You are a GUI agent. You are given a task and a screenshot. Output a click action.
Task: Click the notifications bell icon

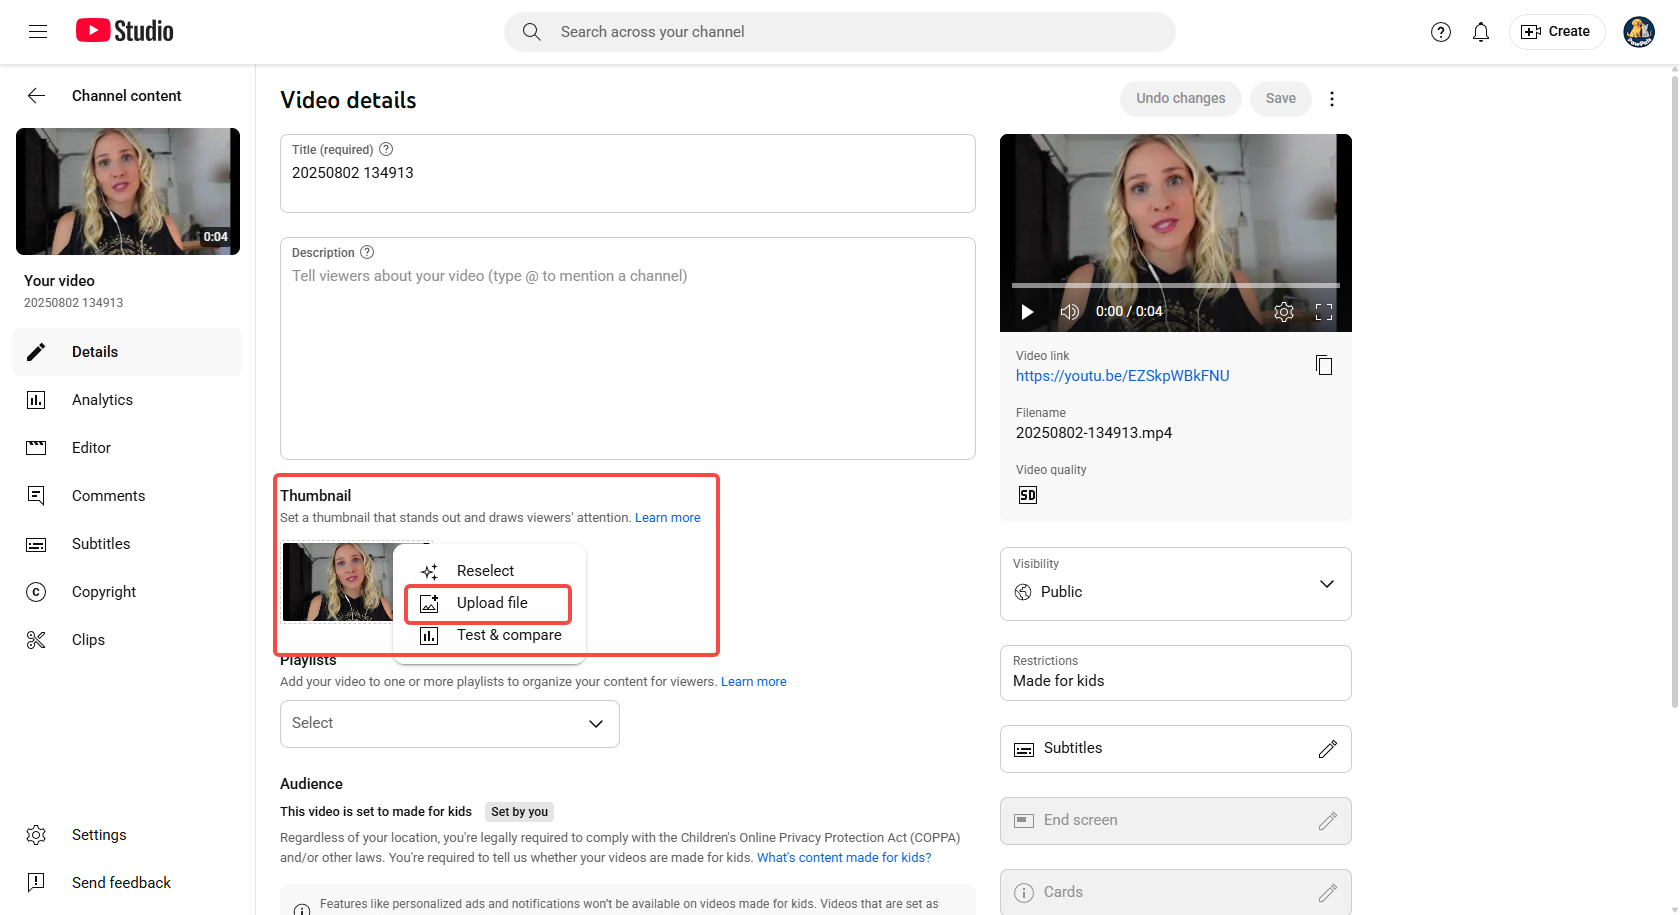1481,31
